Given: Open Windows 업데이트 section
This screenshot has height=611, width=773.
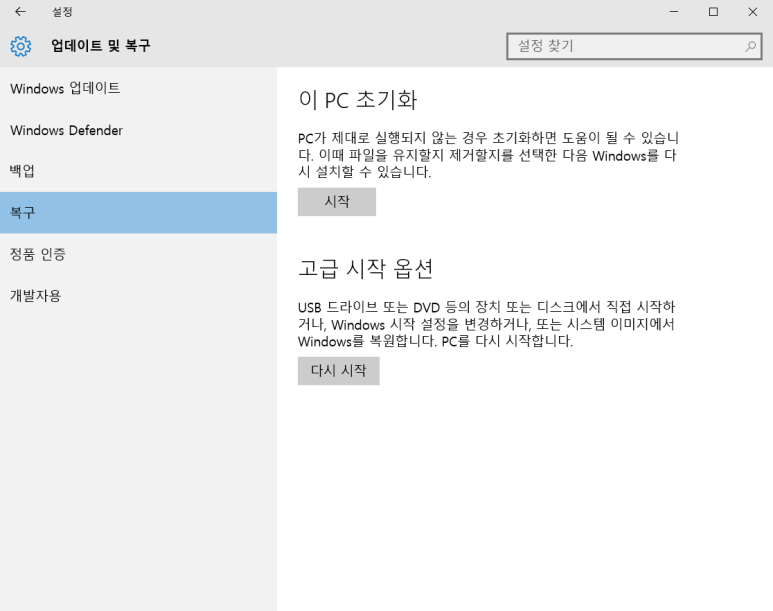Looking at the screenshot, I should click(138, 88).
